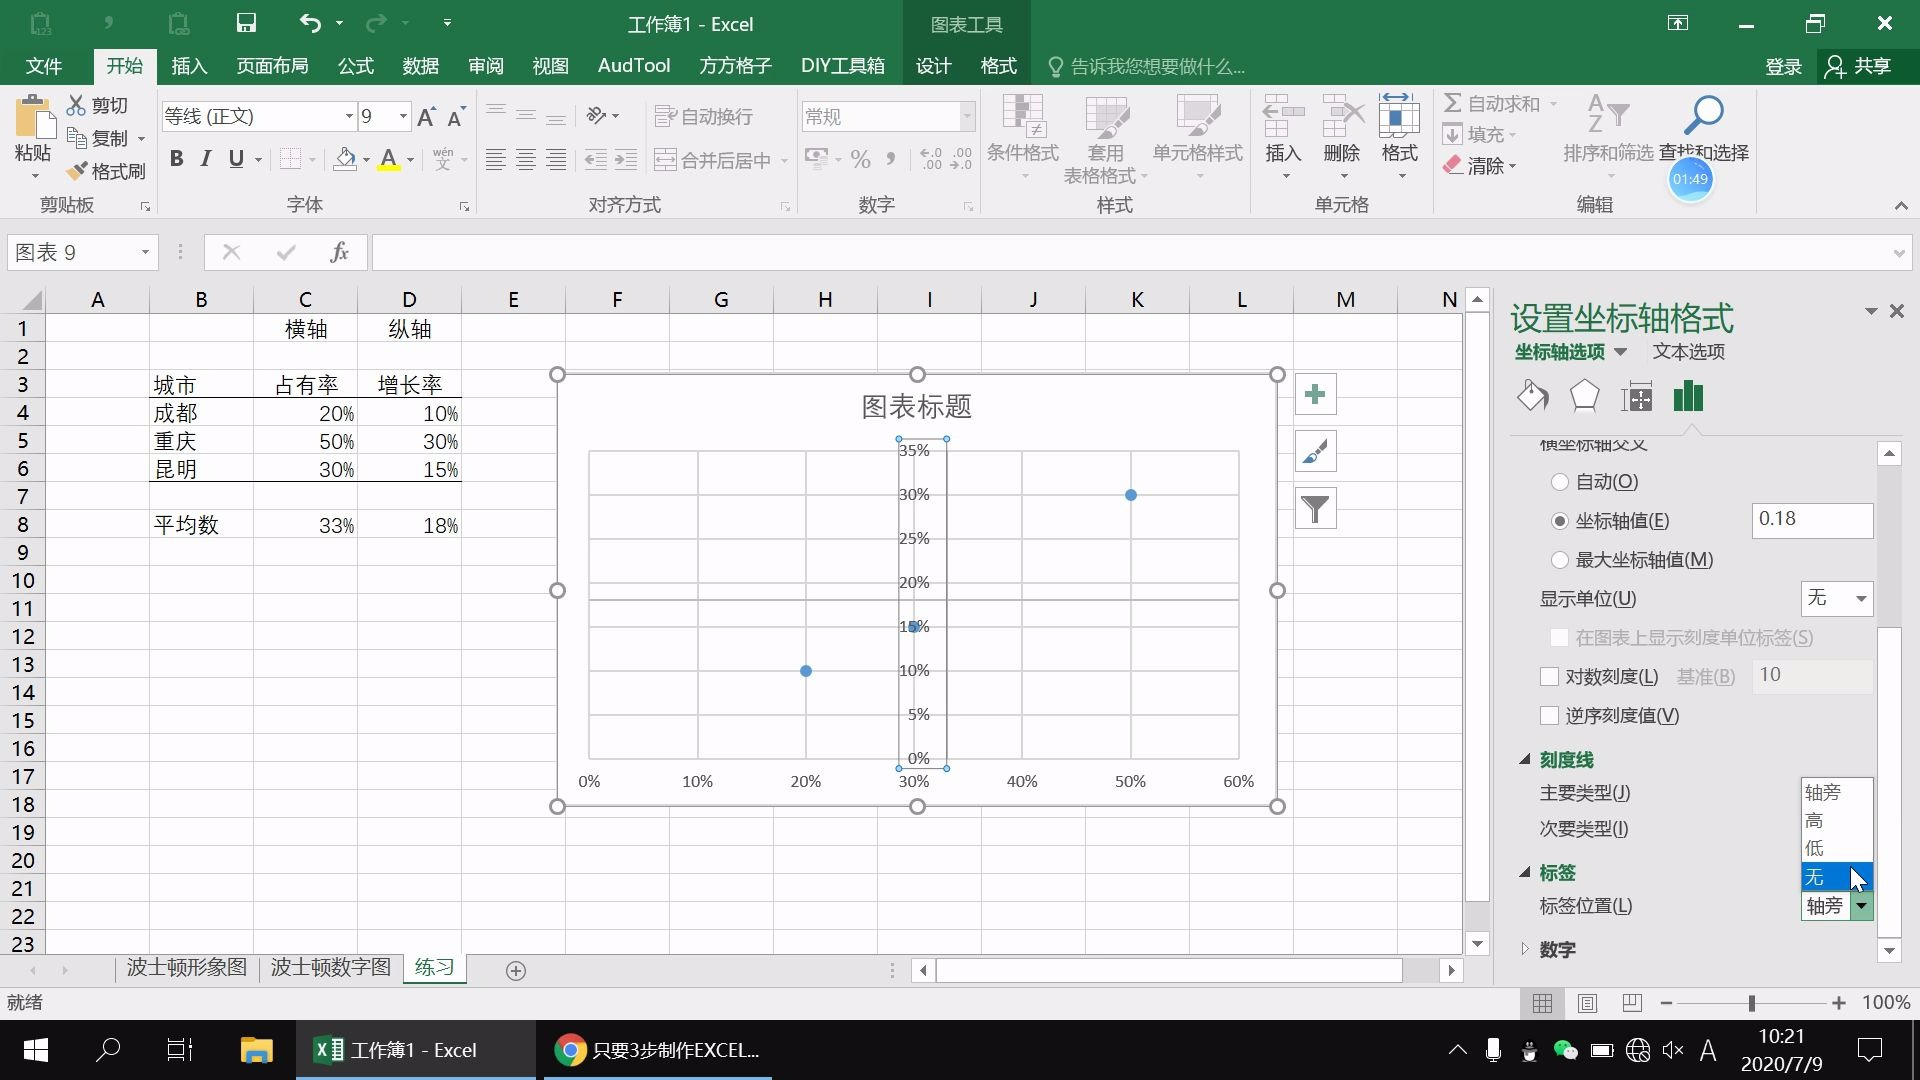Open the 插入 ribbon tab
This screenshot has height=1080, width=1920.
tap(189, 66)
